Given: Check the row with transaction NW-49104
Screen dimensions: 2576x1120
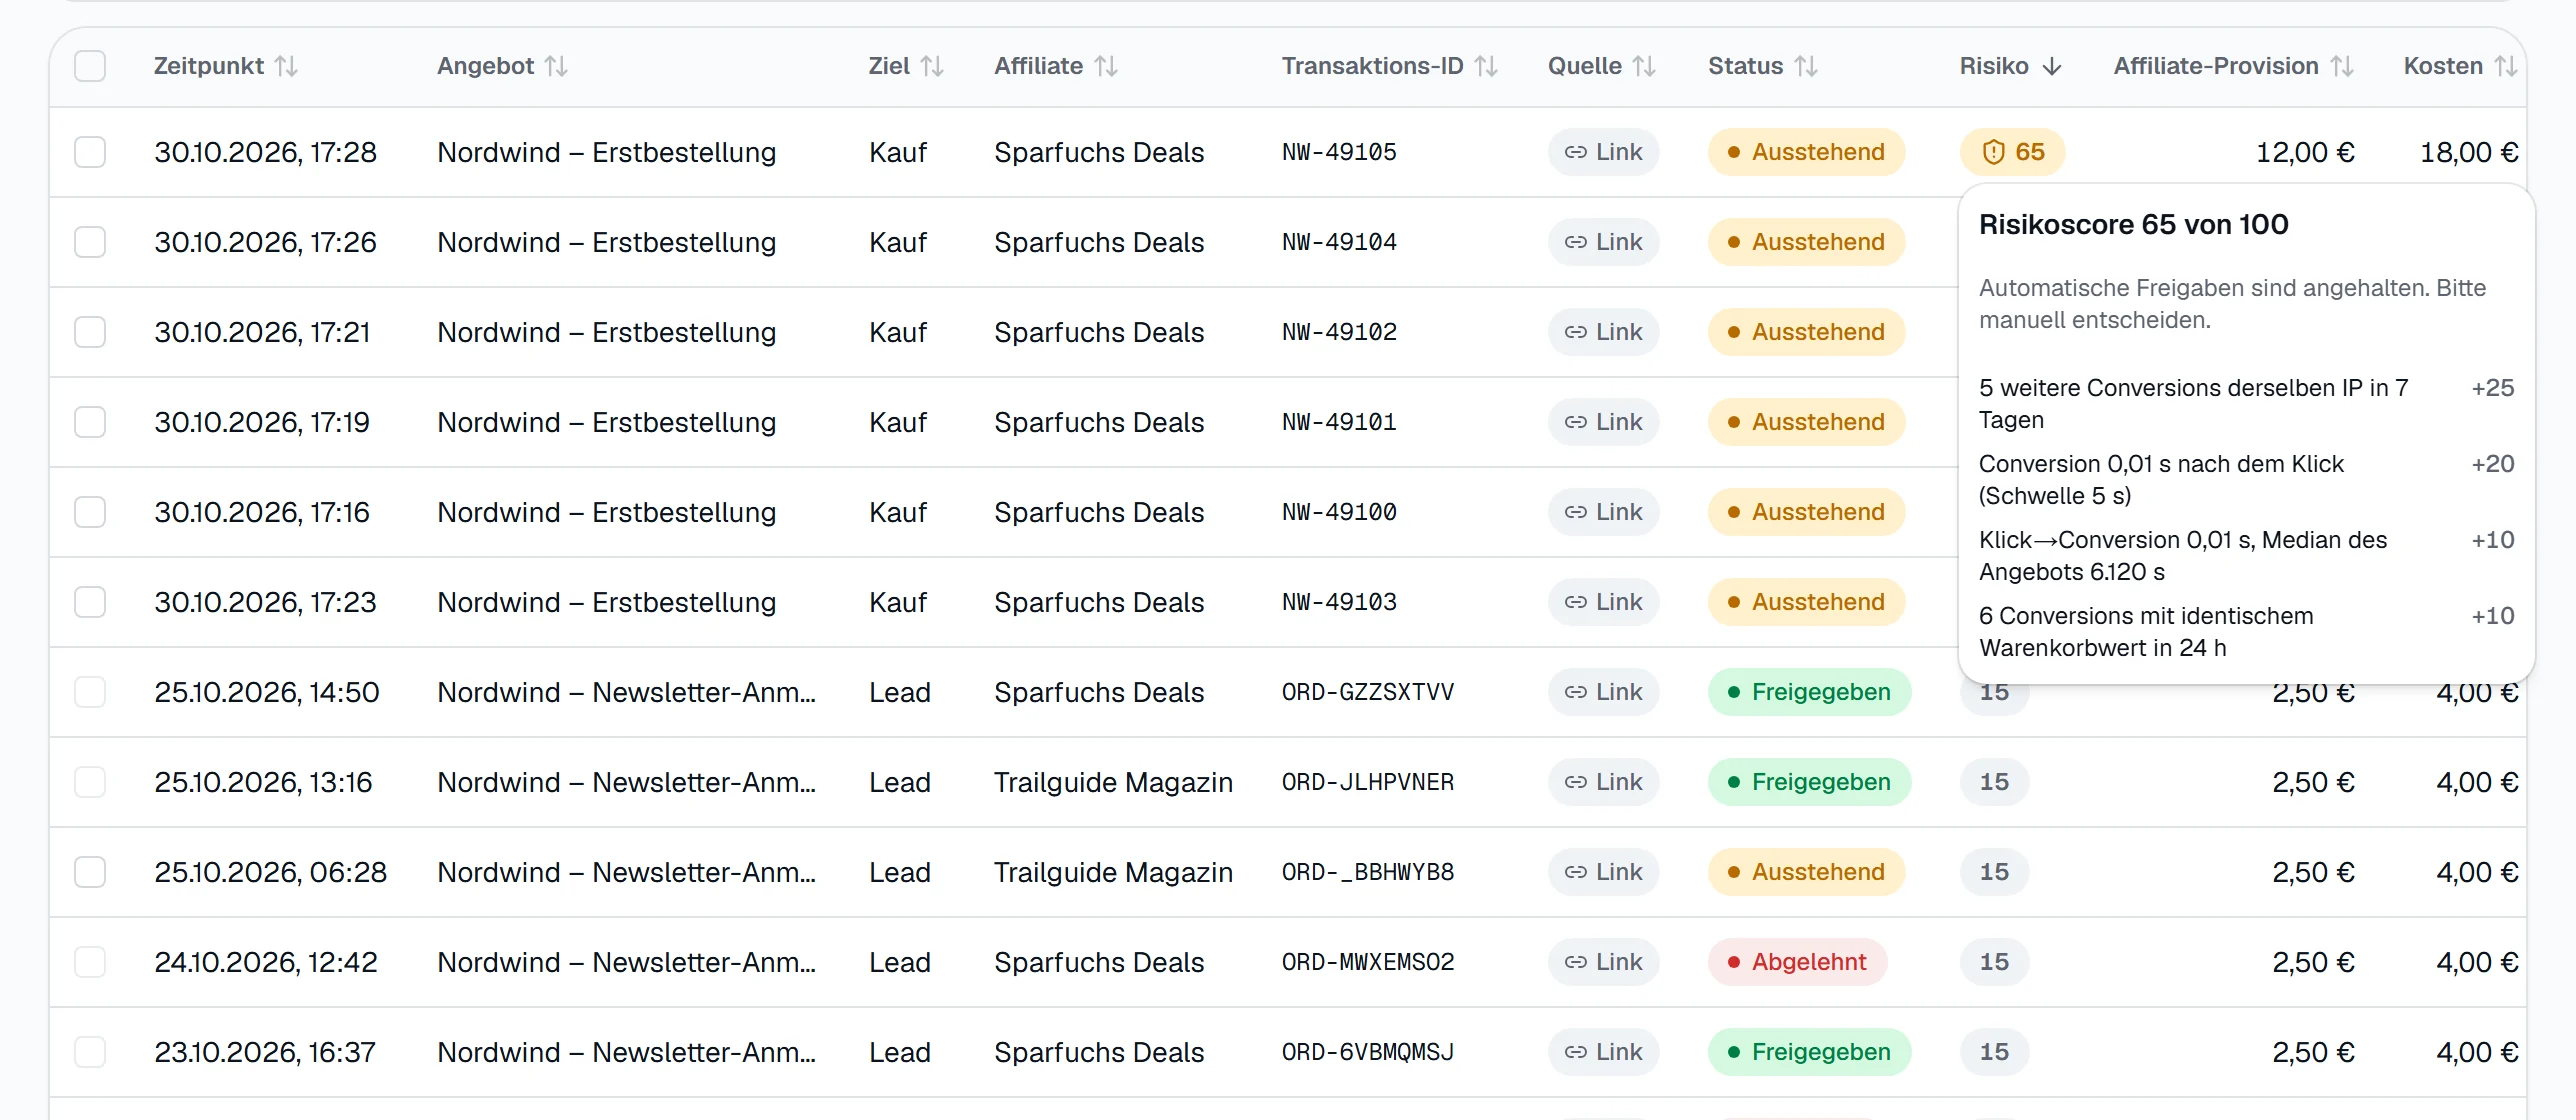Looking at the screenshot, I should (x=90, y=242).
